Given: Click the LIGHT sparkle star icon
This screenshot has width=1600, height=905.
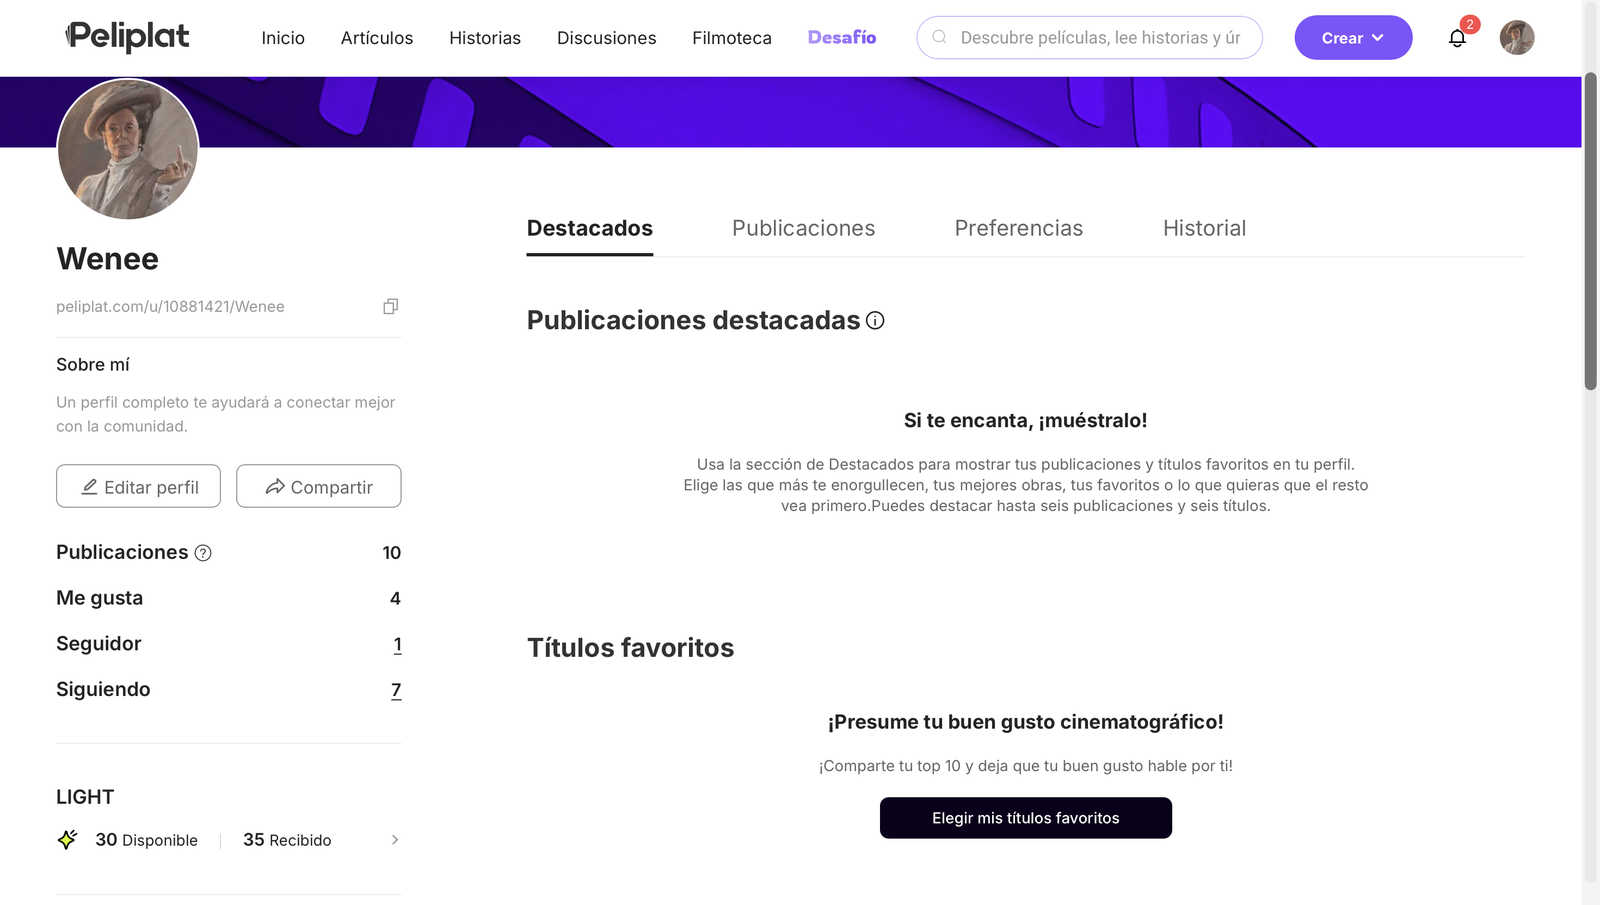Looking at the screenshot, I should tap(67, 839).
